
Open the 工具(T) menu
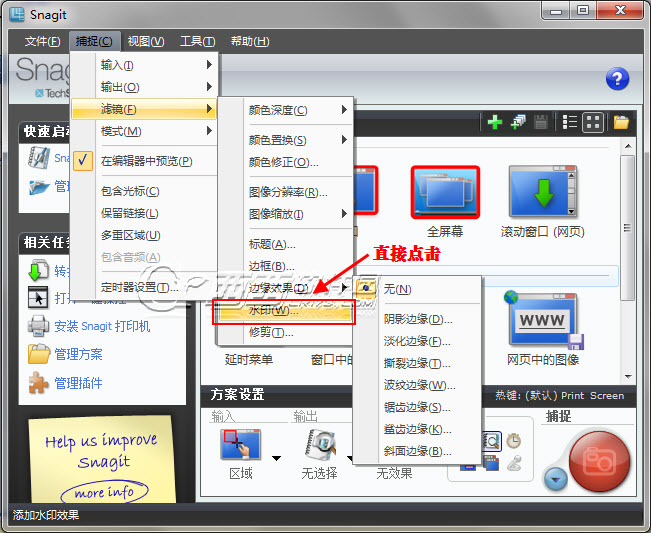click(x=198, y=41)
